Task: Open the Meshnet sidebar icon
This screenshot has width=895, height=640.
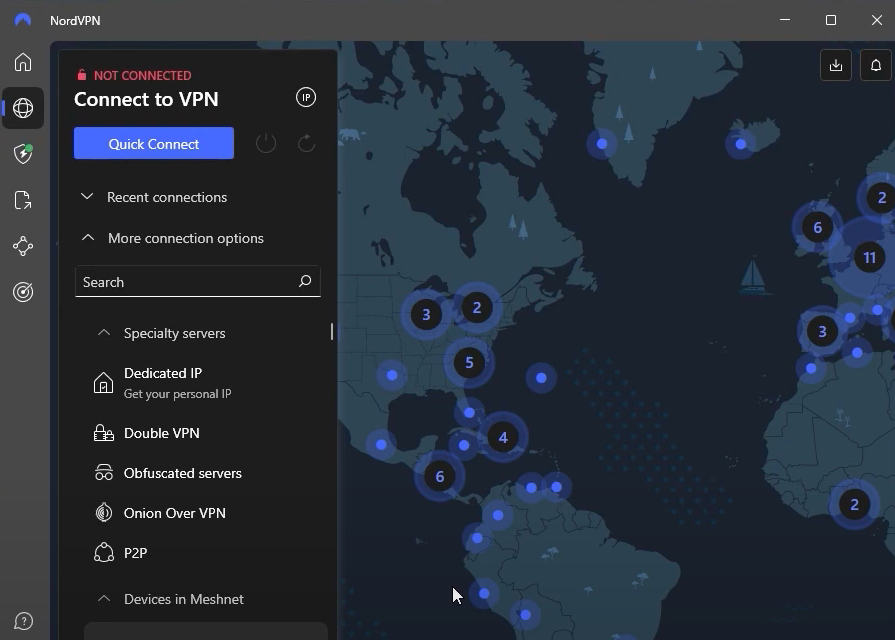Action: point(23,246)
